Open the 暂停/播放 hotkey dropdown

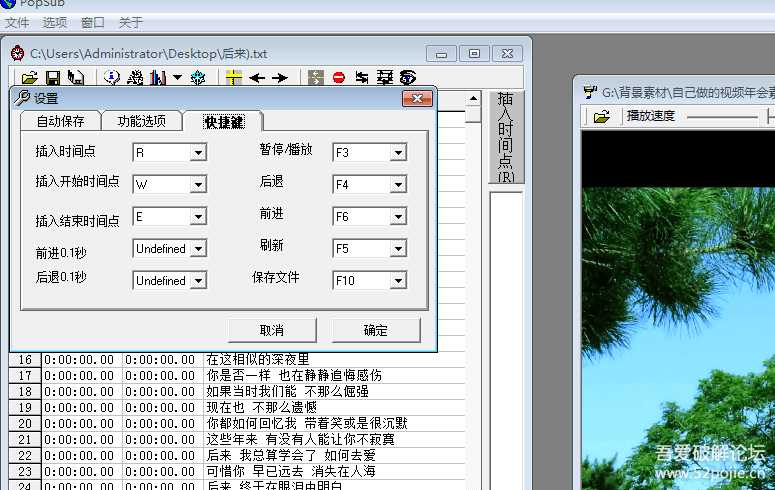point(398,153)
